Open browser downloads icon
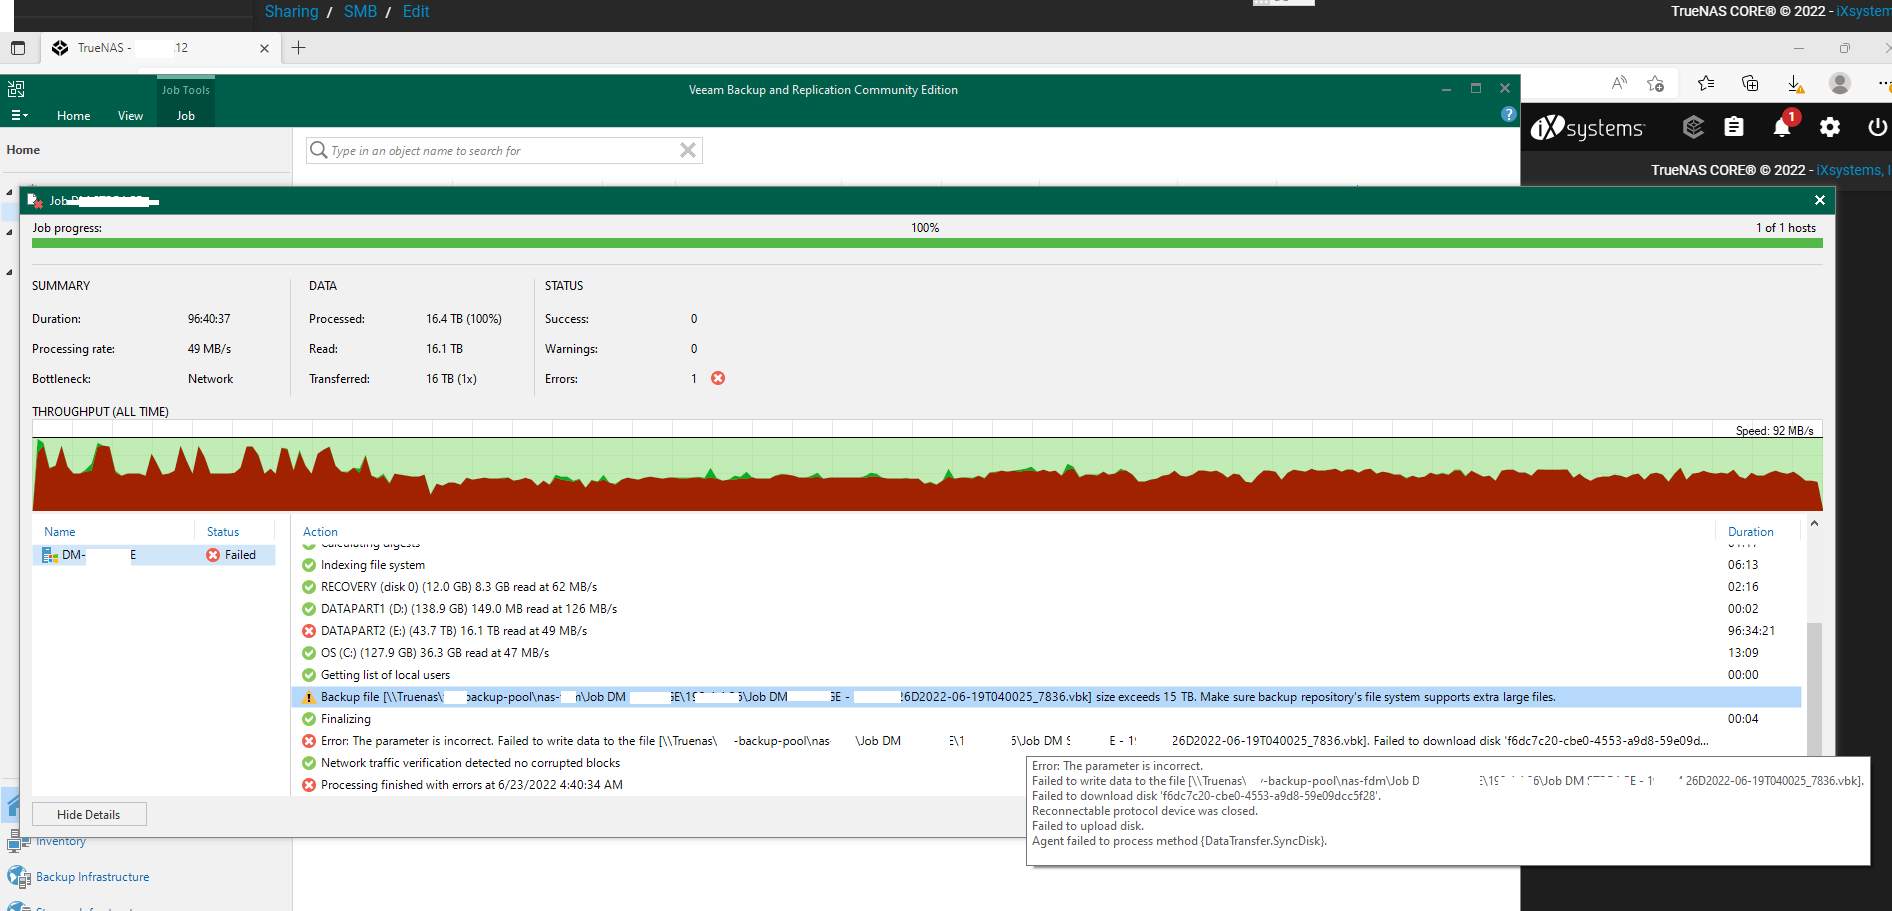 [1795, 84]
